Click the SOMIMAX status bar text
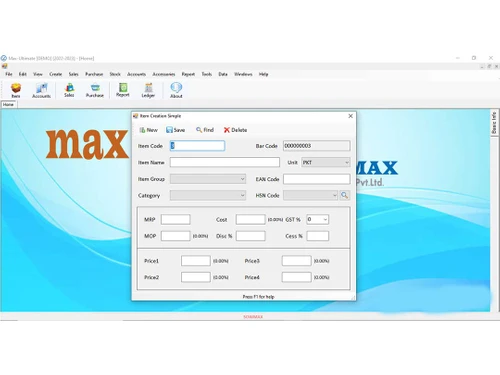 (253, 317)
